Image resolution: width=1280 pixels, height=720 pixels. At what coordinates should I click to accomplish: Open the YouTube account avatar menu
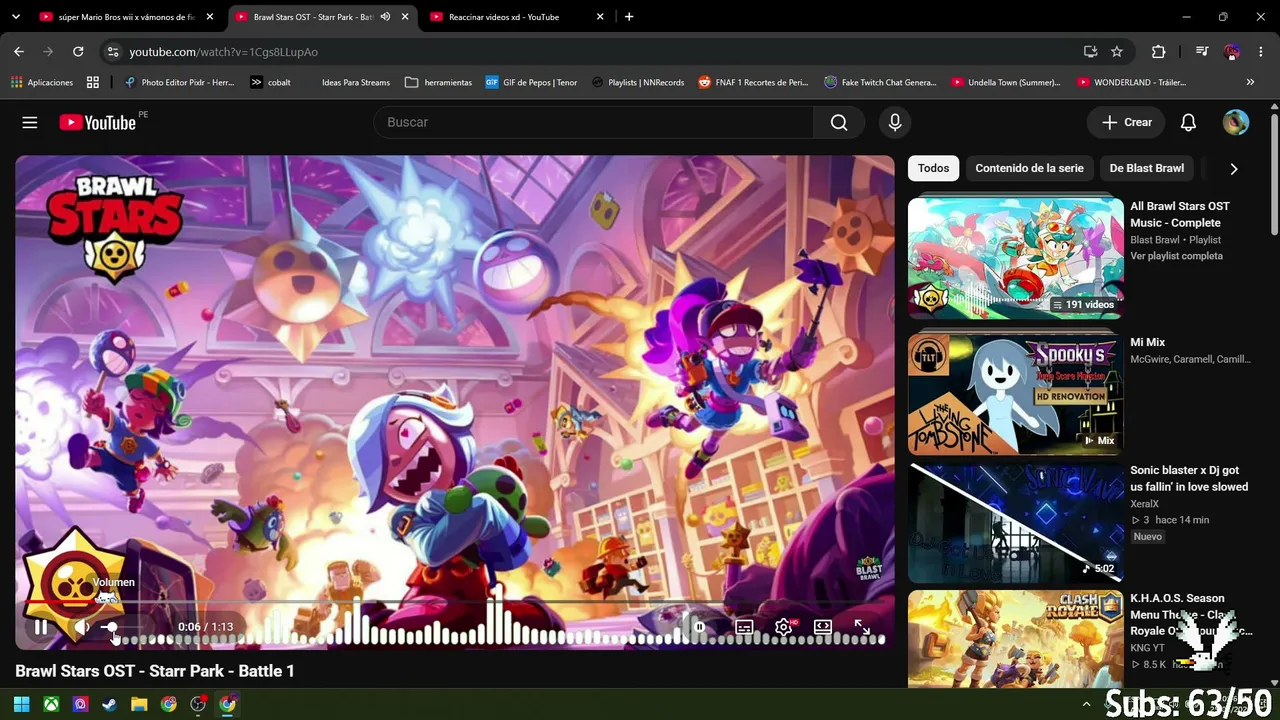1236,122
